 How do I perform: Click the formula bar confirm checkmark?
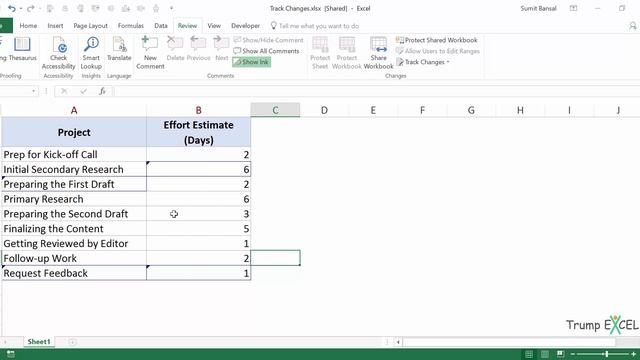(x=83, y=91)
